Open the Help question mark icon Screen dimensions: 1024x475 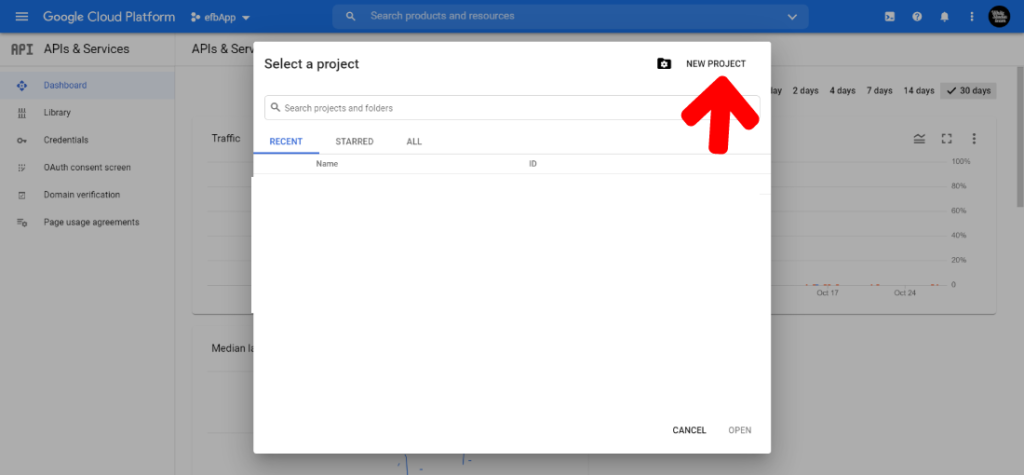tap(917, 16)
